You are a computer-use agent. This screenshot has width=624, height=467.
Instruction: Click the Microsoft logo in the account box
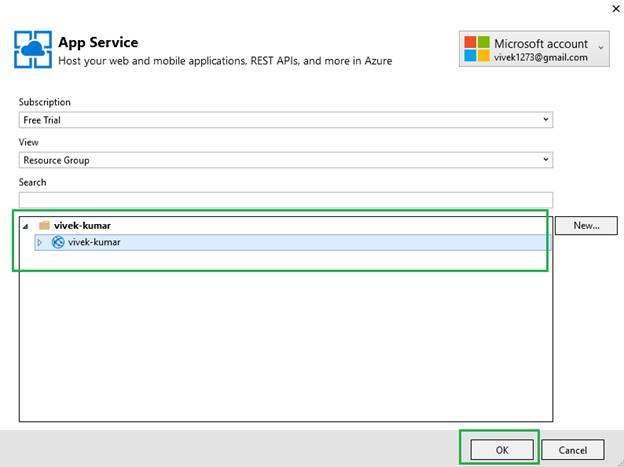(x=478, y=50)
